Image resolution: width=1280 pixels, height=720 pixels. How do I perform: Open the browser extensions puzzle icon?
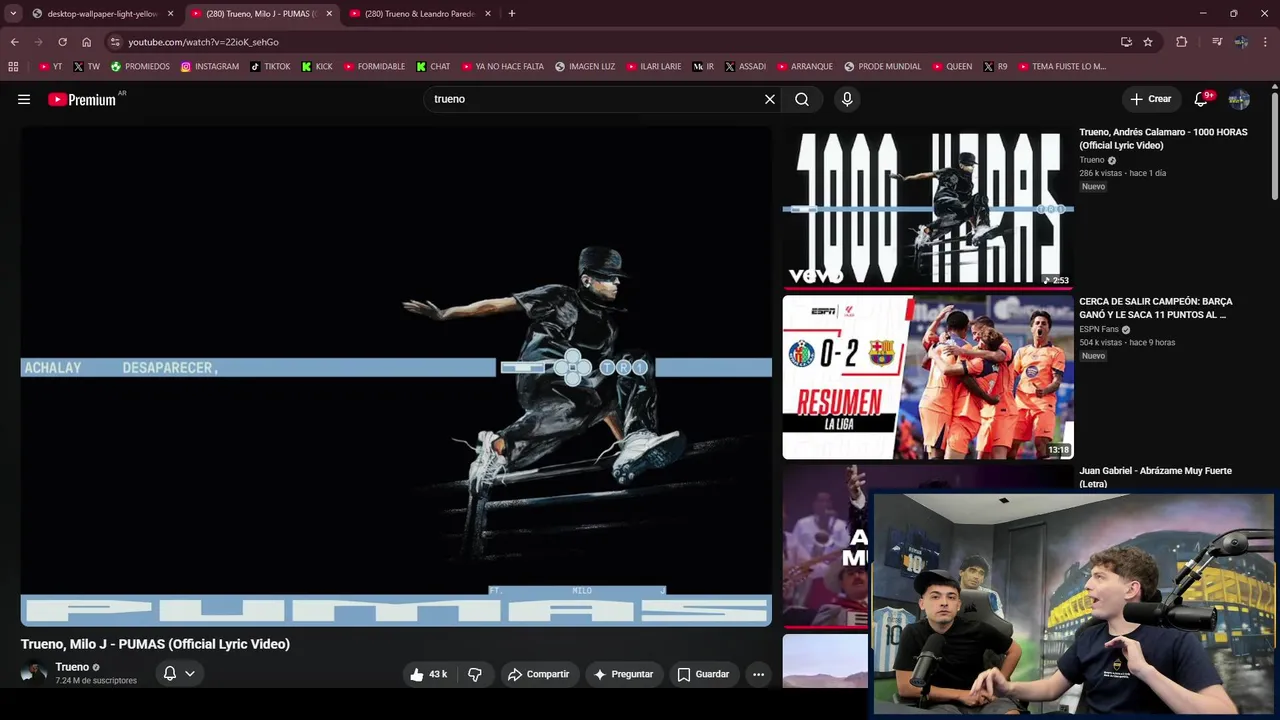click(1182, 42)
